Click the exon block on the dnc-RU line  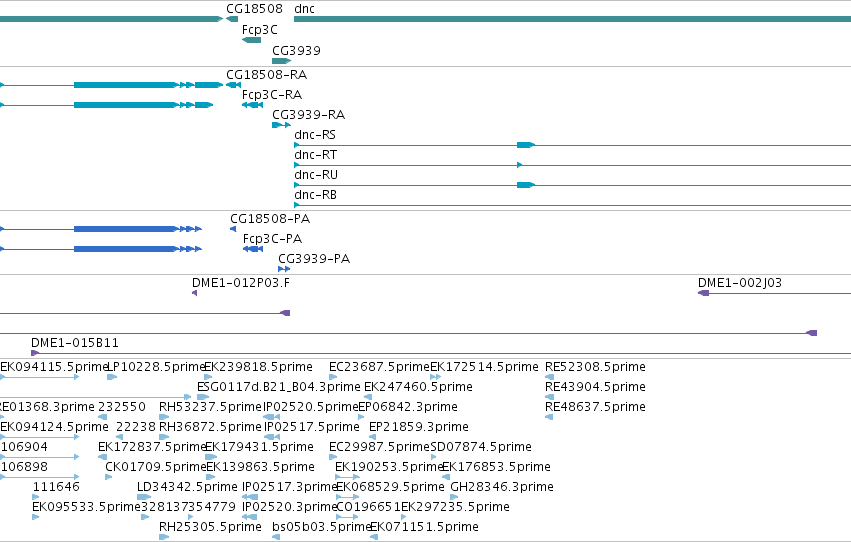[x=525, y=185]
